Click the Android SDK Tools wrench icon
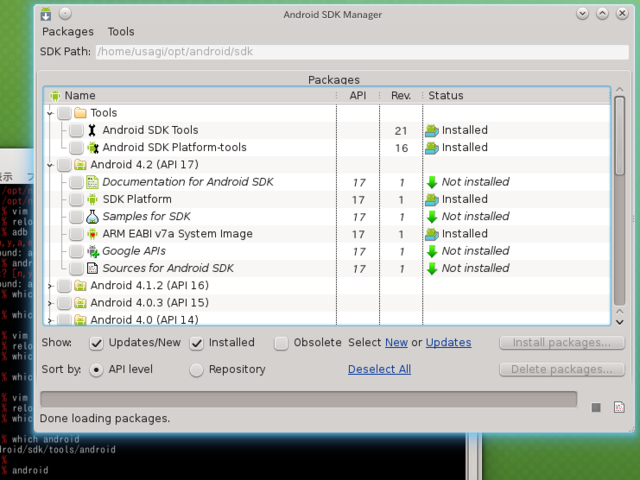This screenshot has height=480, width=640. point(92,130)
